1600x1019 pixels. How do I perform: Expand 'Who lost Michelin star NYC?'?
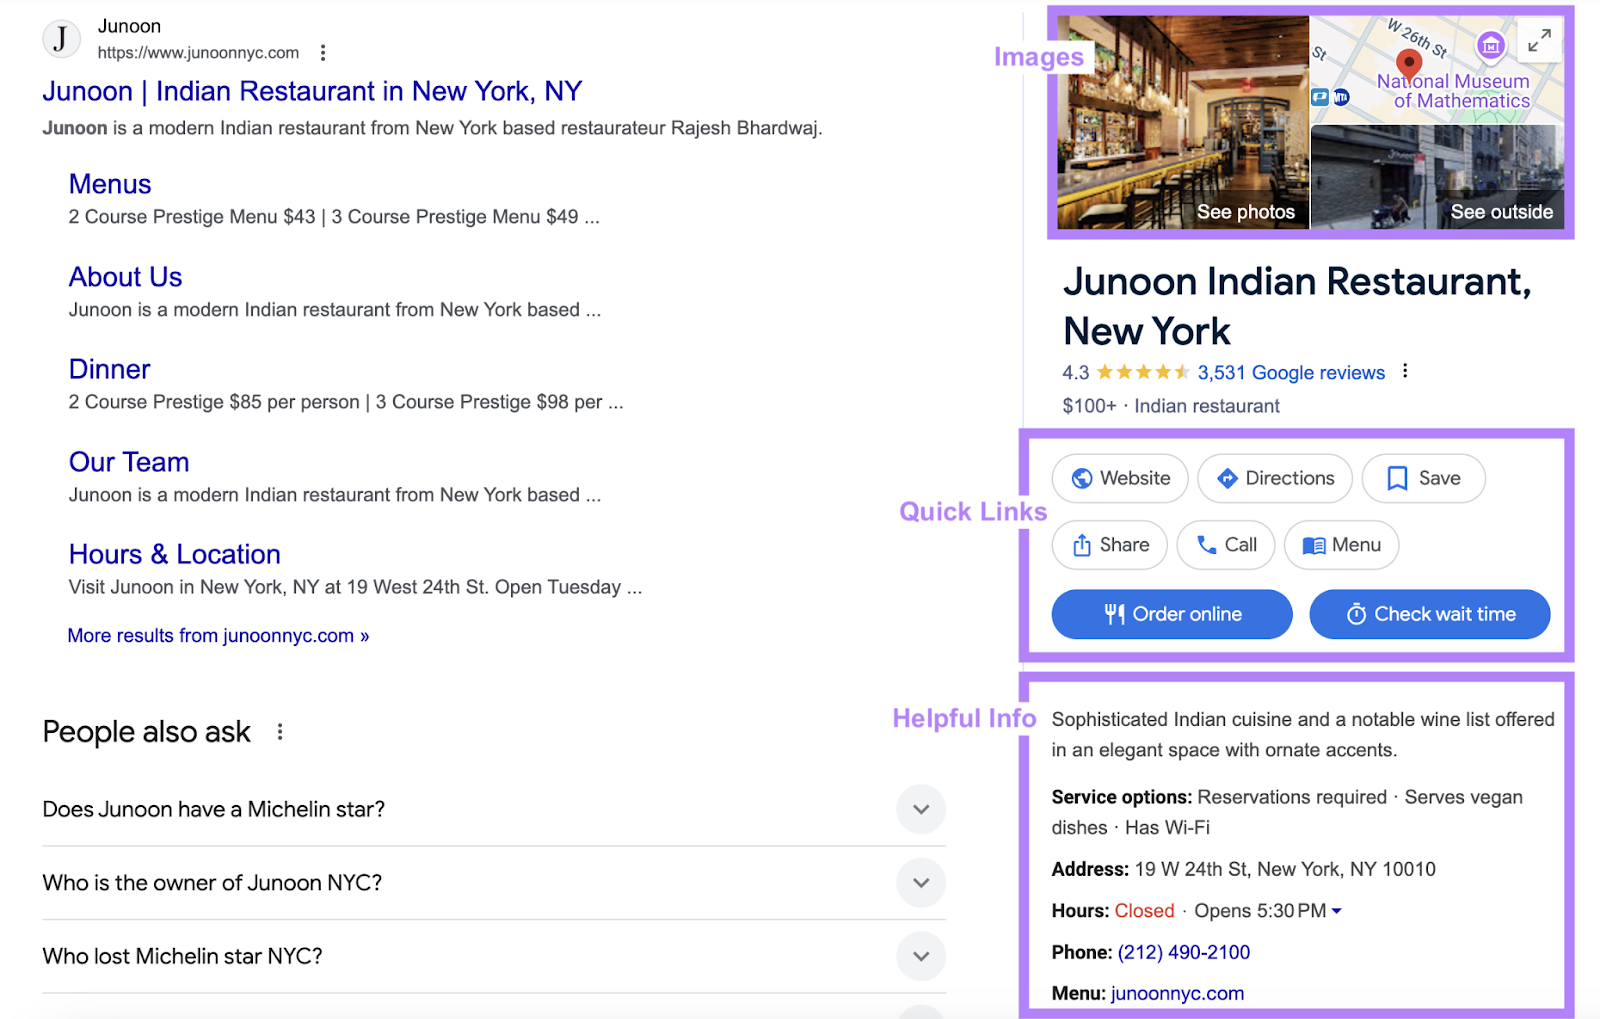click(x=920, y=956)
